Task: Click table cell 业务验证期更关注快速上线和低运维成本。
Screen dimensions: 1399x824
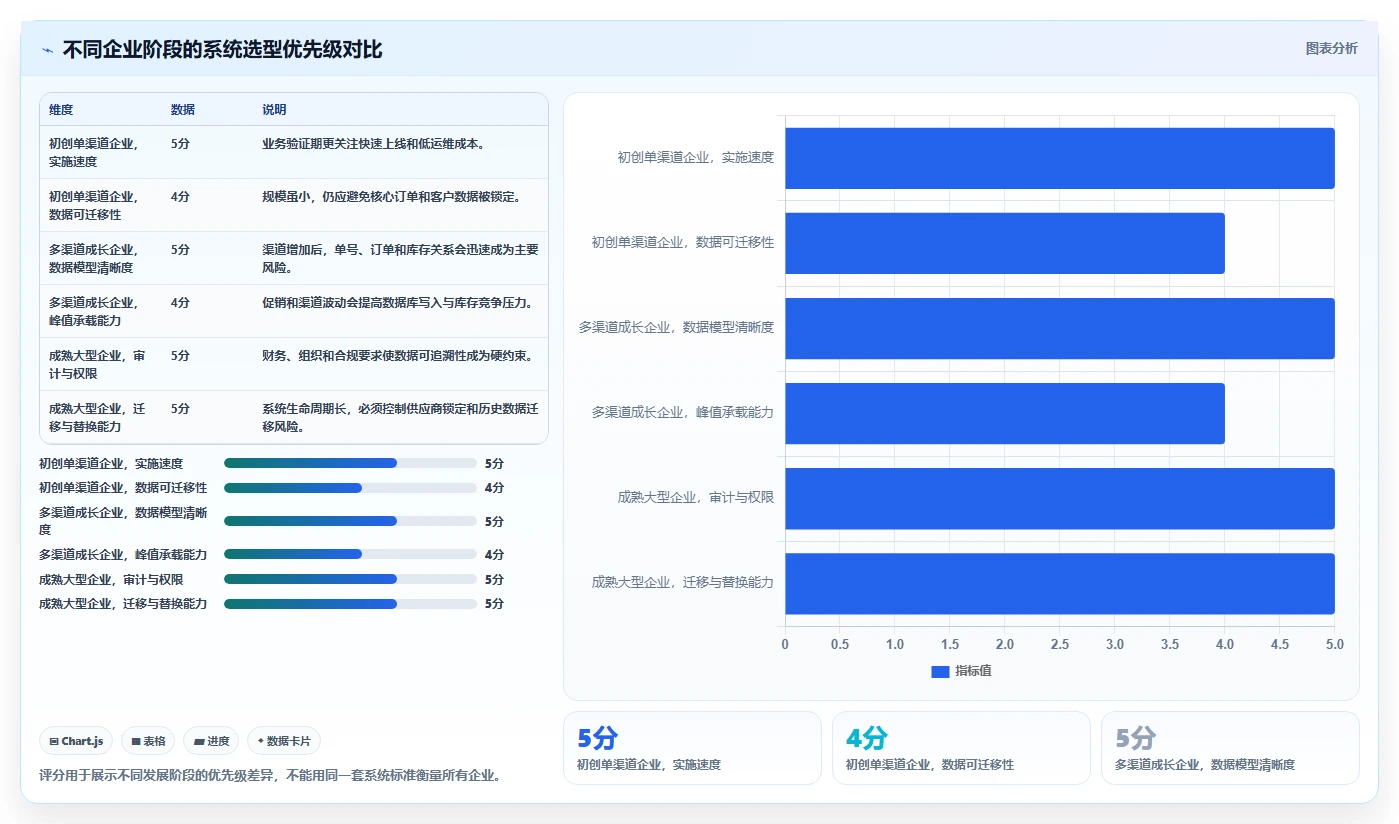Action: coord(400,152)
